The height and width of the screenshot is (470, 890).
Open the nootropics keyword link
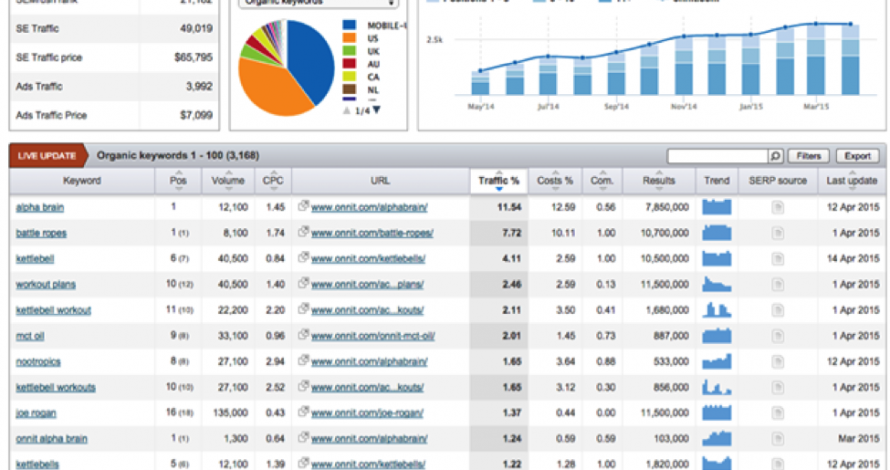coord(38,362)
